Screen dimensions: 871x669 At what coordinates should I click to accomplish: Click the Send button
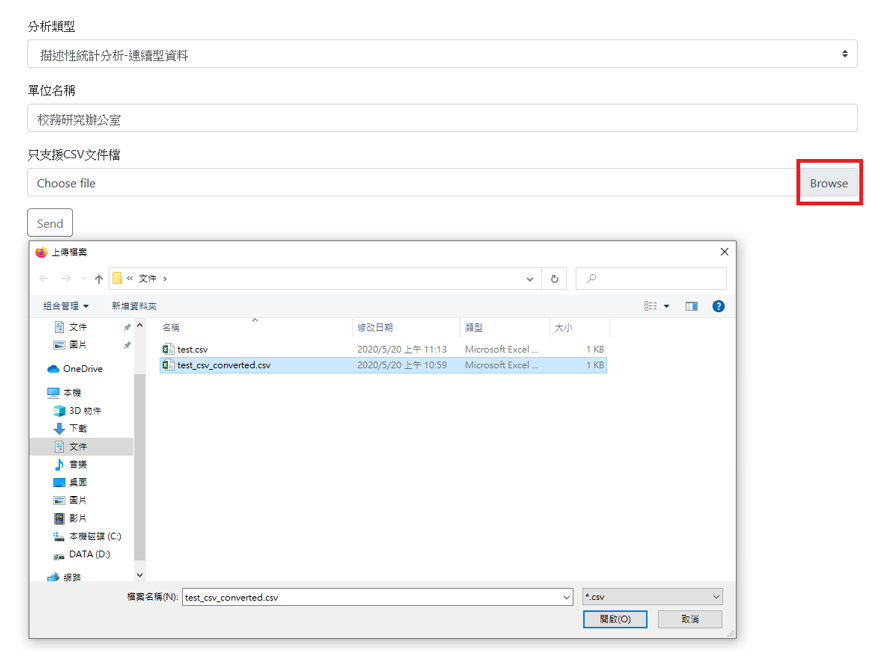(50, 223)
